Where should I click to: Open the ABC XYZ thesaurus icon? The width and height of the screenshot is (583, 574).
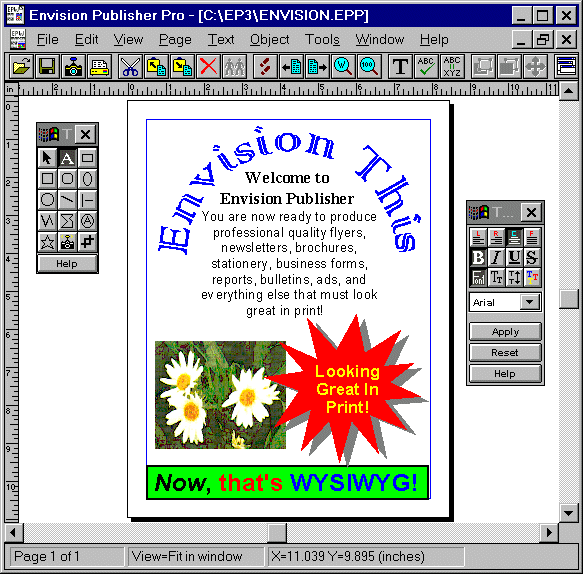click(x=452, y=67)
